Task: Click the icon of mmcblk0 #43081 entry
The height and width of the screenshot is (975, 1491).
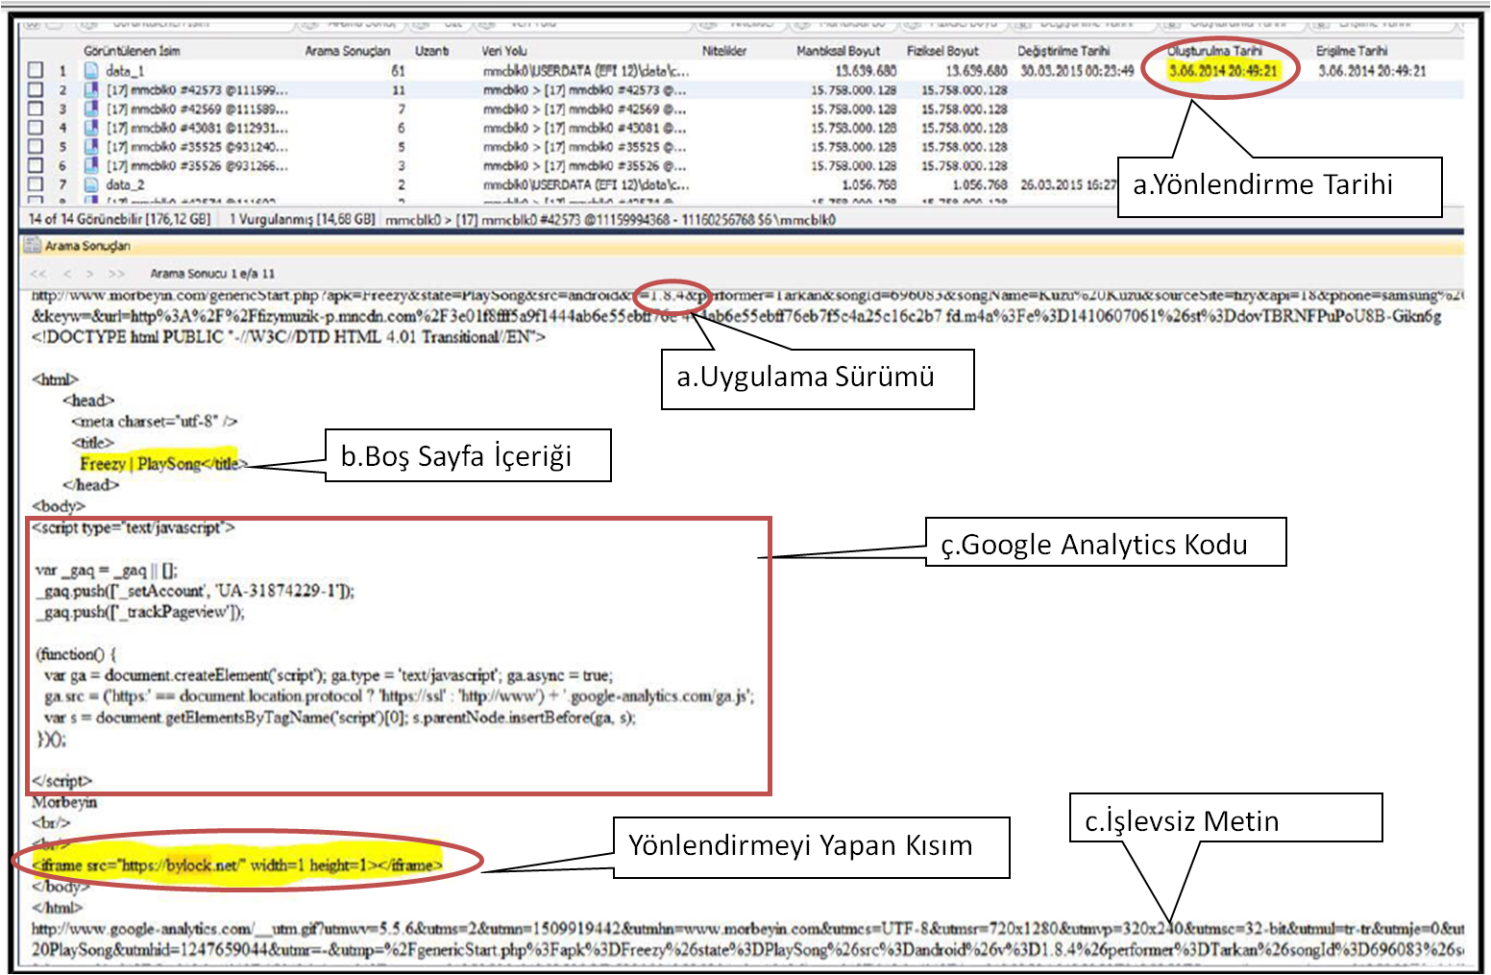Action: tap(91, 128)
